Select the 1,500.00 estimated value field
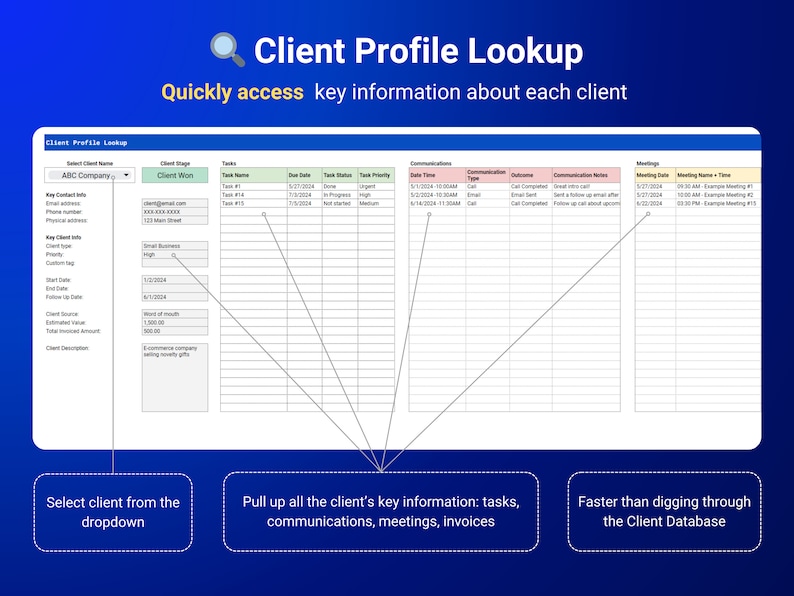 pyautogui.click(x=175, y=323)
